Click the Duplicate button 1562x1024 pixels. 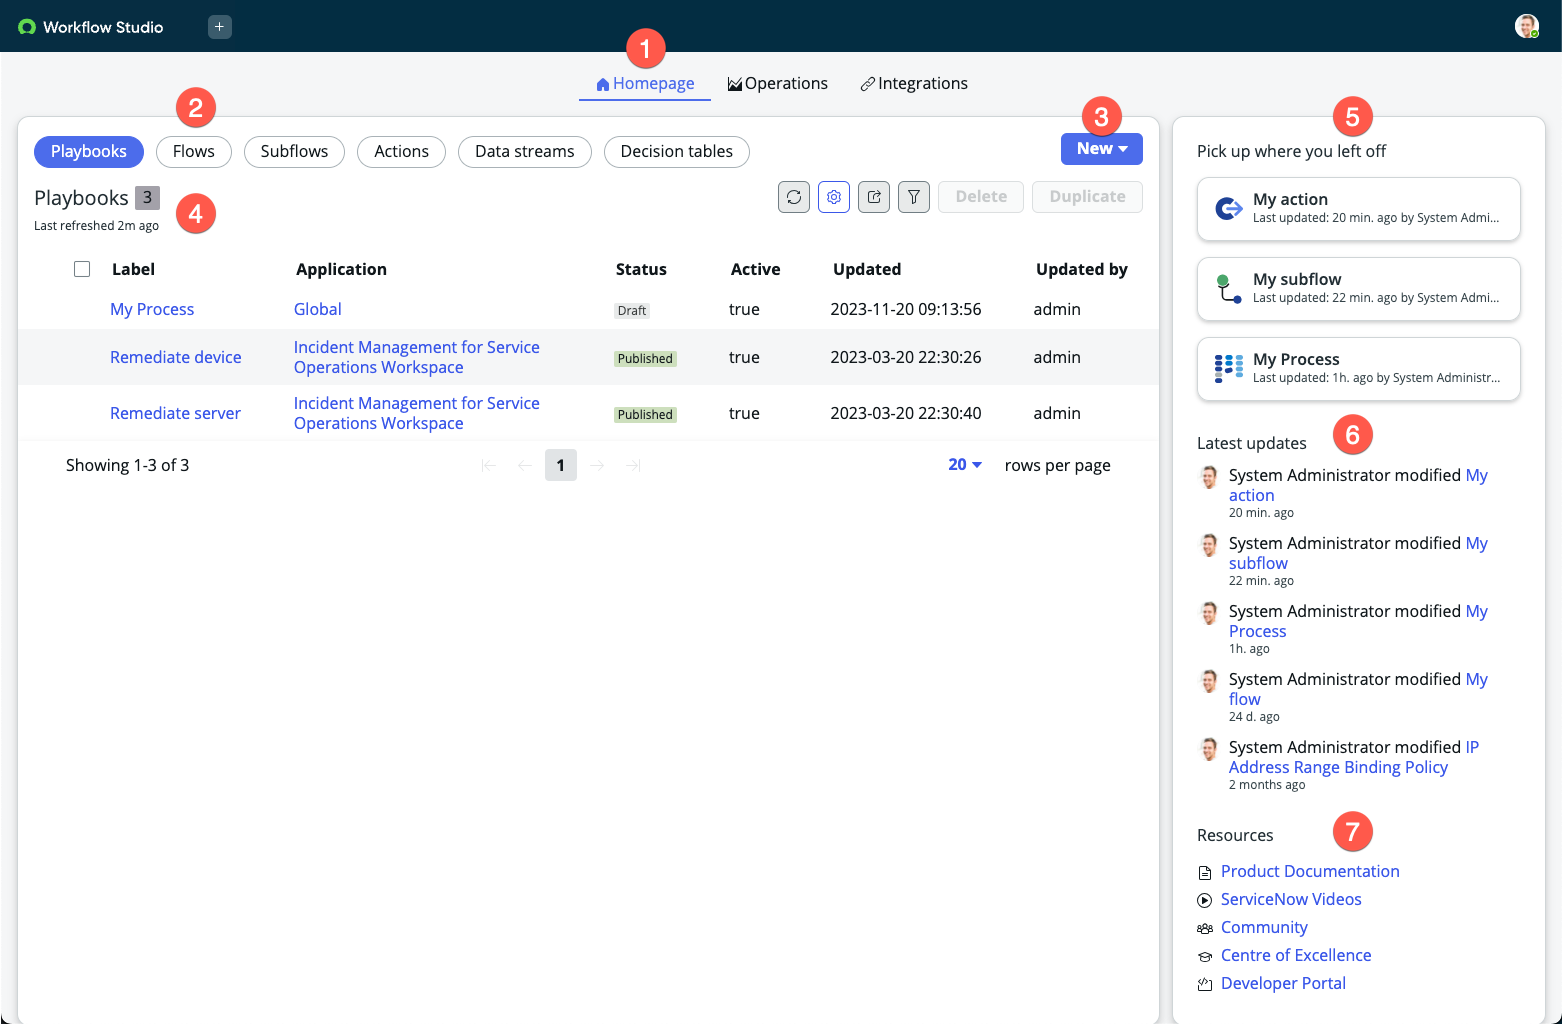tap(1087, 197)
